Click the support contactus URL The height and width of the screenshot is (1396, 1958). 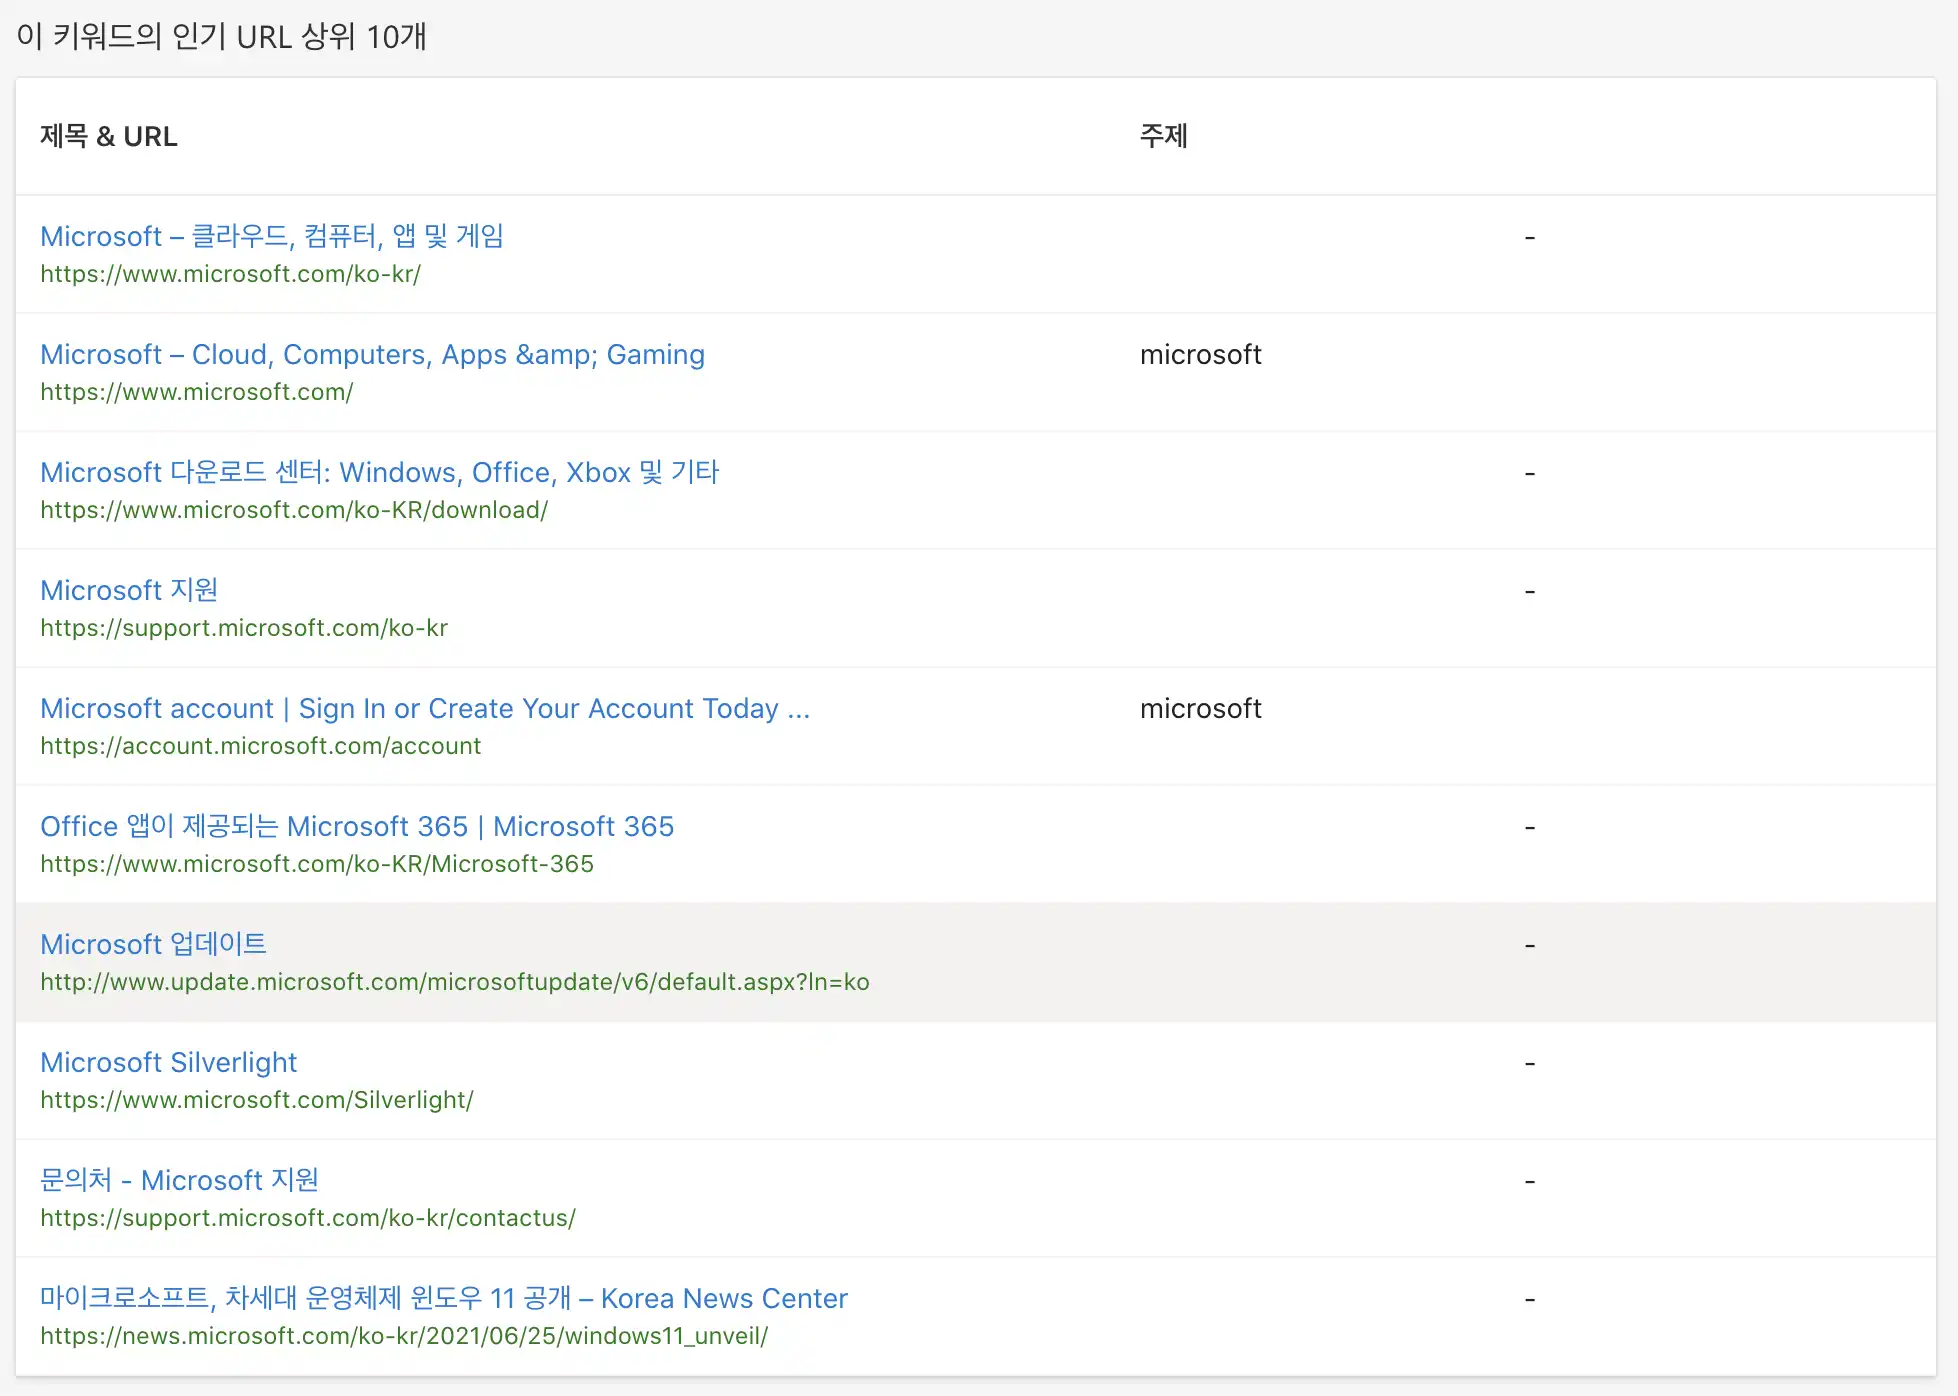(308, 1218)
